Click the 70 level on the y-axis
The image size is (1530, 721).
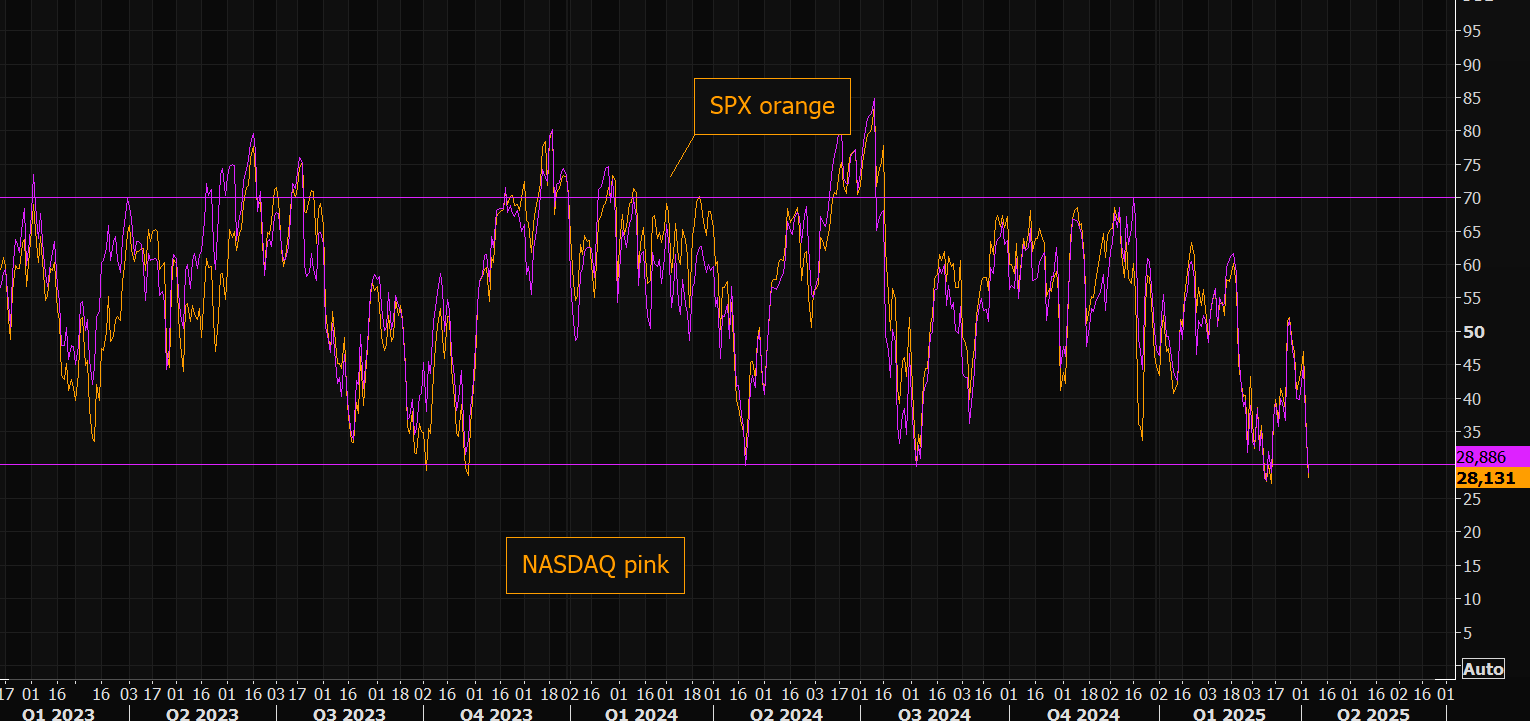[x=1473, y=198]
